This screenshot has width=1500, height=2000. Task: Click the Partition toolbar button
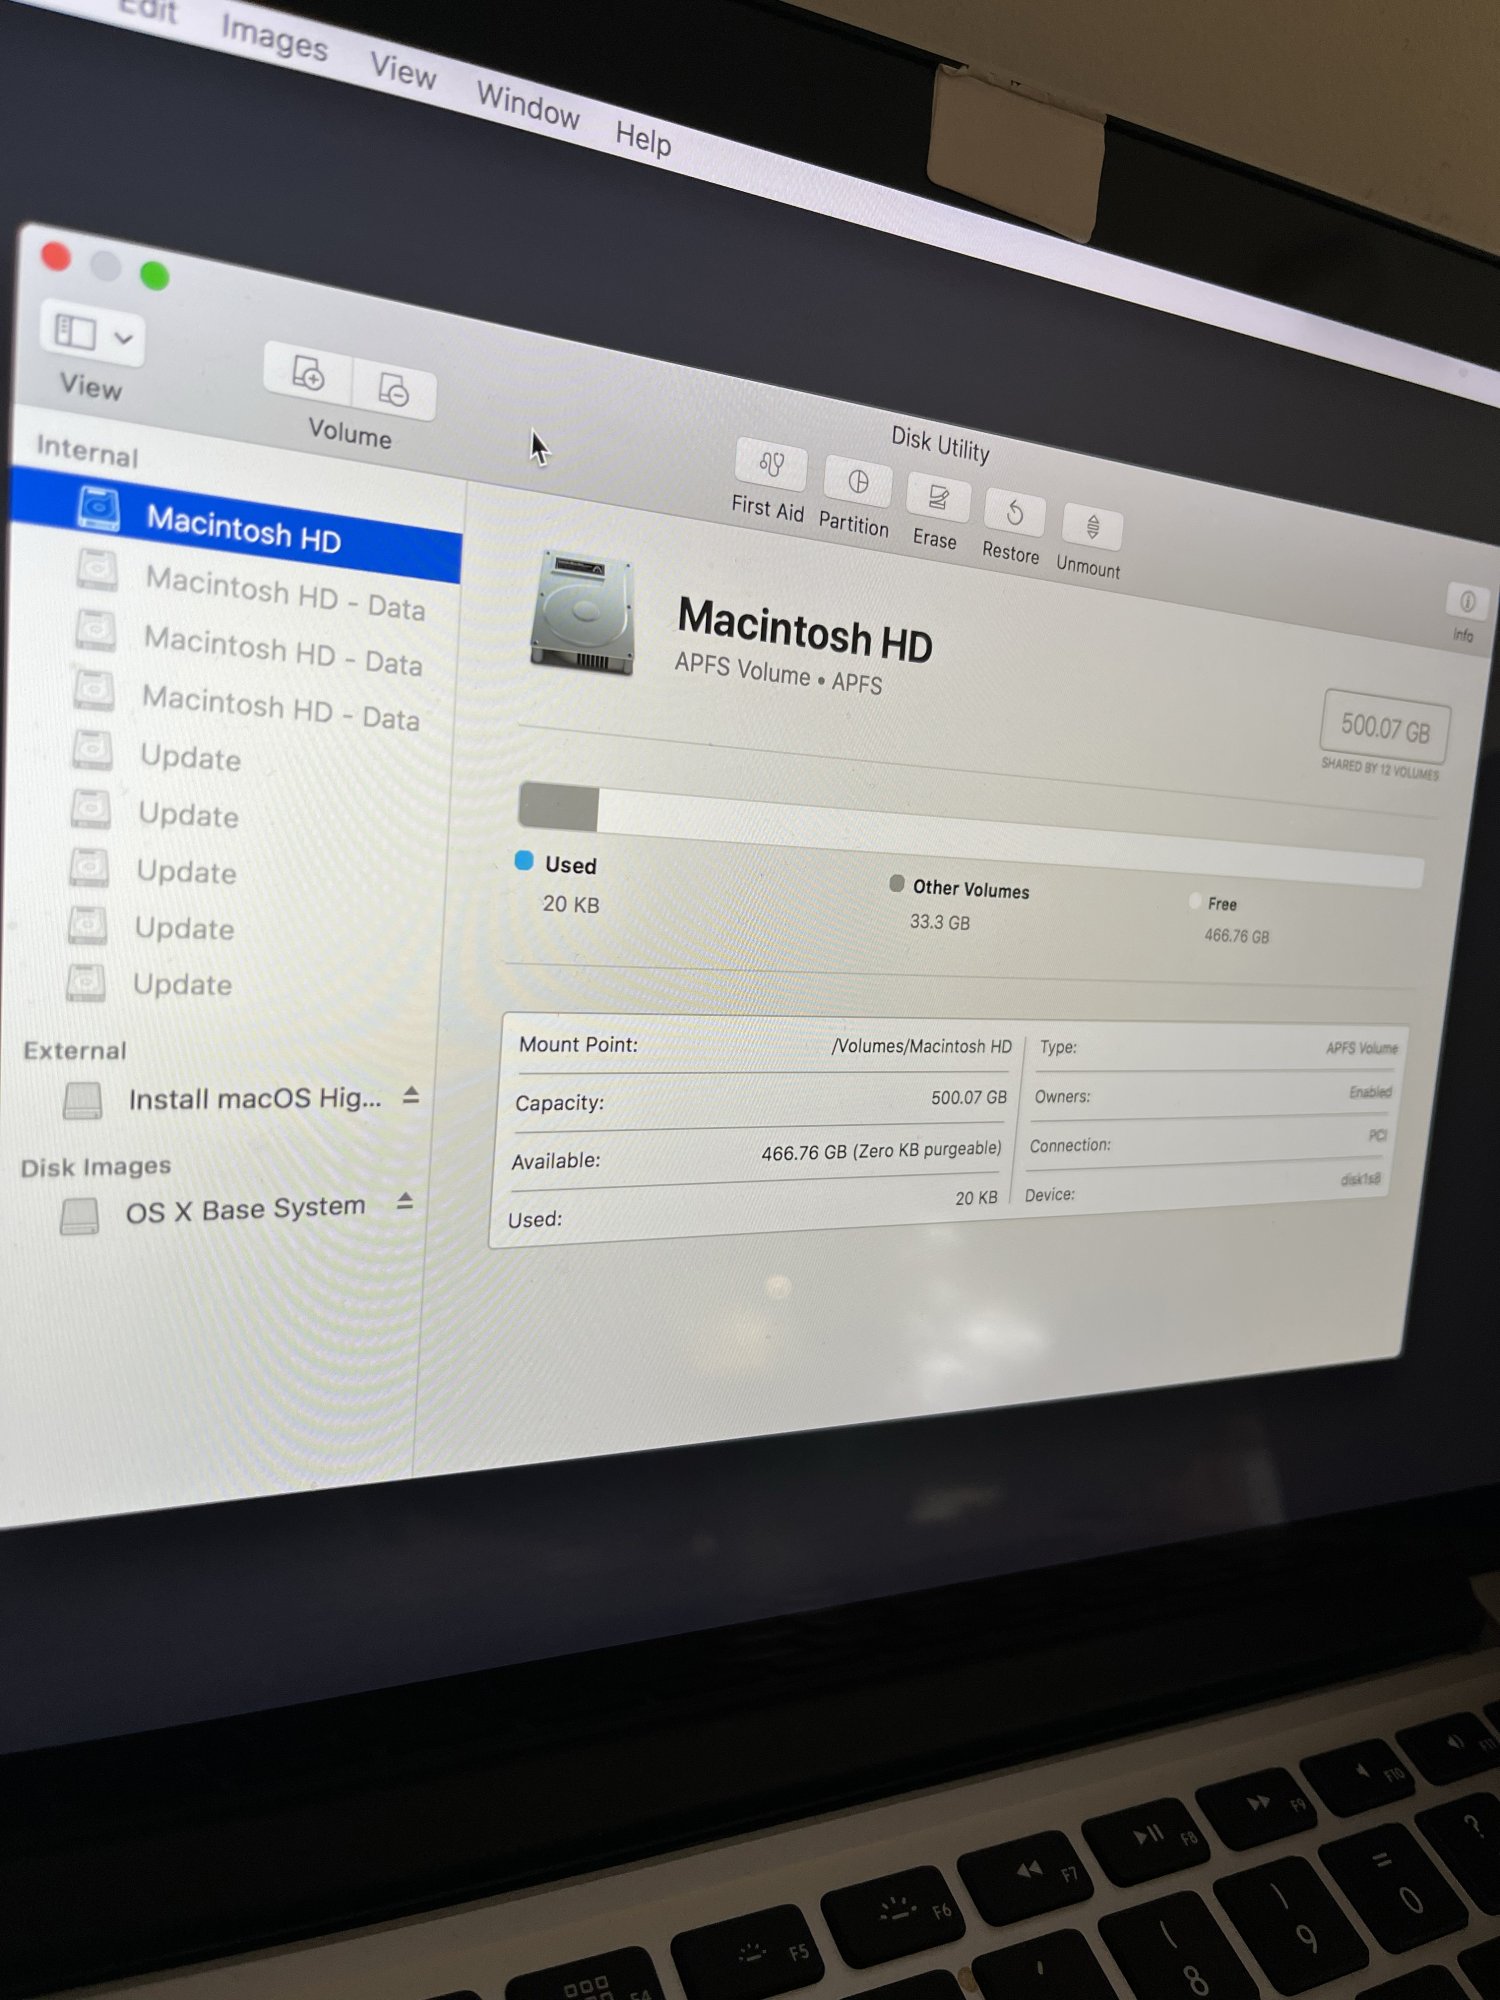click(858, 483)
